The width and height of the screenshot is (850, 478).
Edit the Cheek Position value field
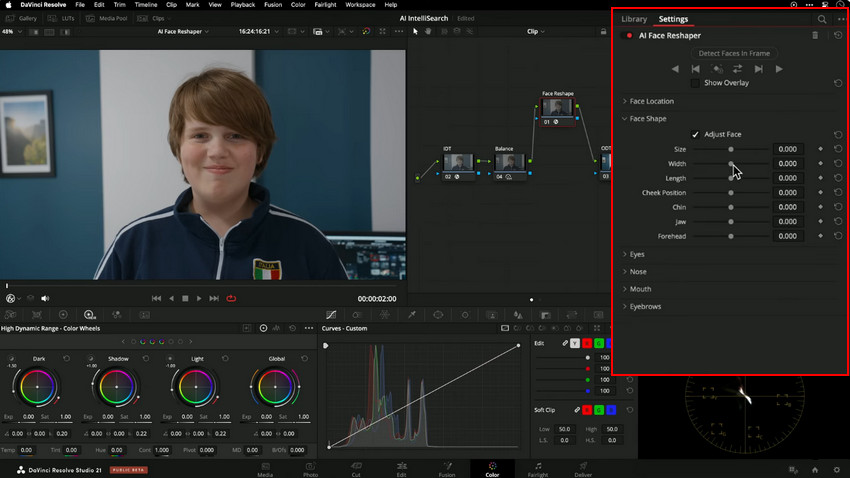point(788,193)
